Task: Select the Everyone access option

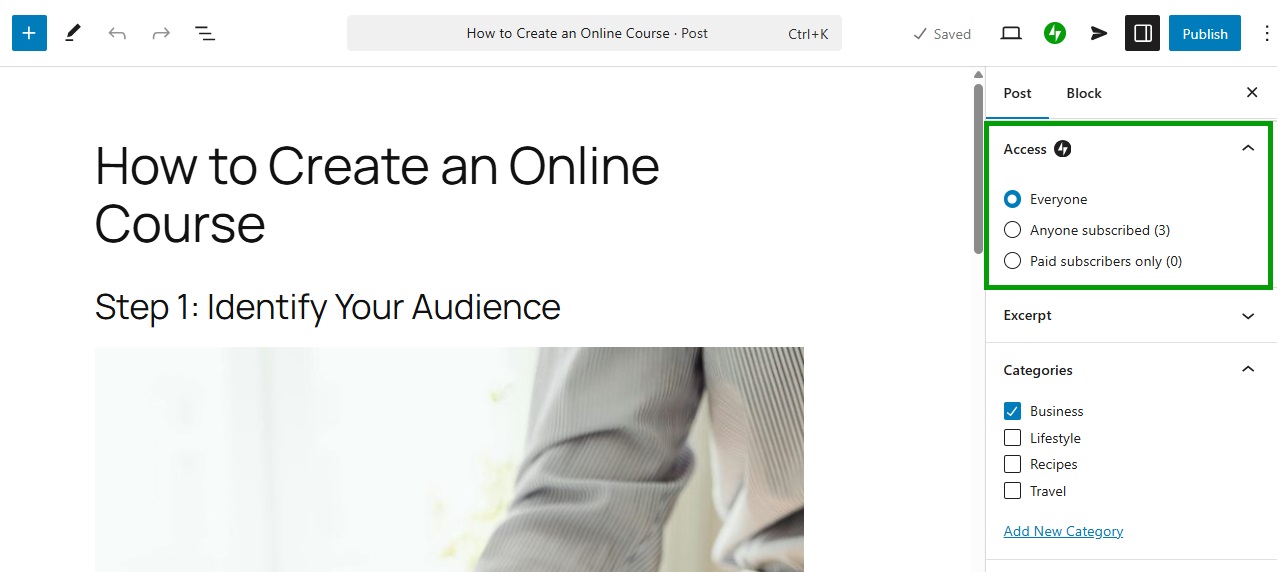Action: point(1012,199)
